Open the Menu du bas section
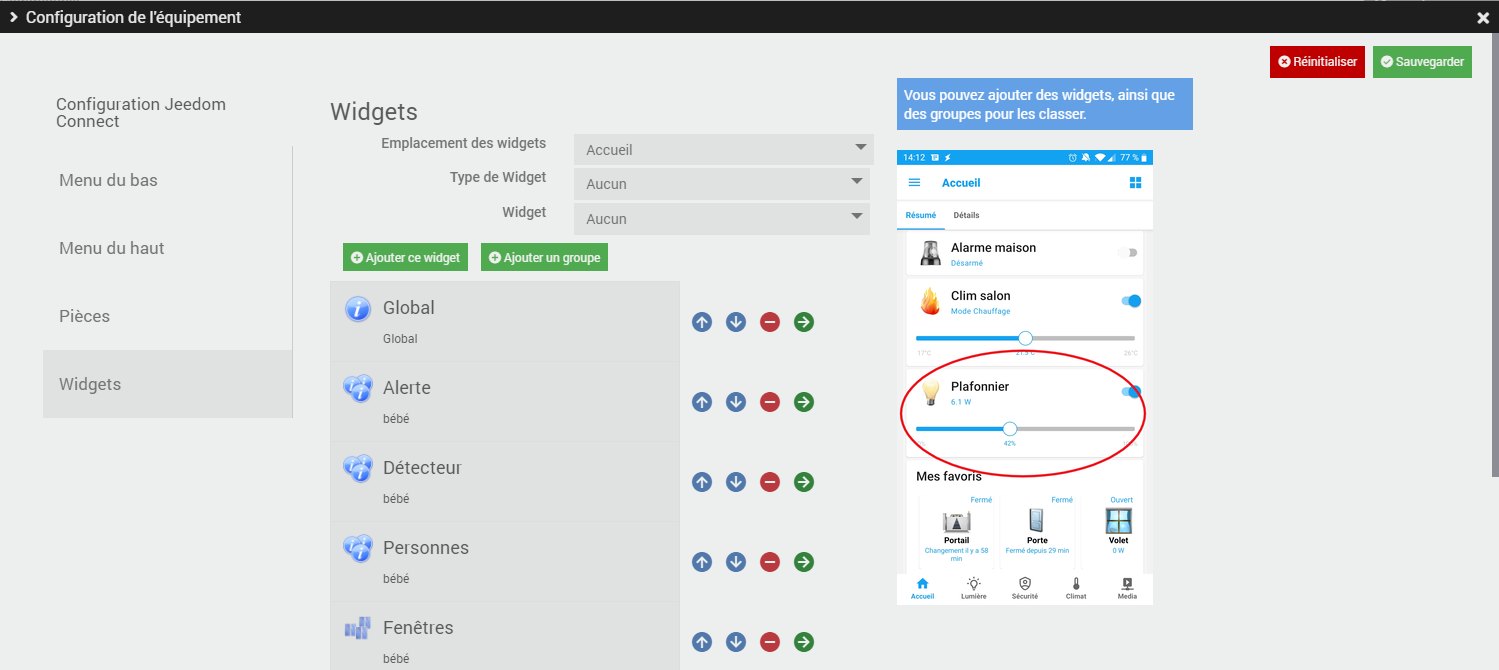The width and height of the screenshot is (1499, 670). click(108, 180)
